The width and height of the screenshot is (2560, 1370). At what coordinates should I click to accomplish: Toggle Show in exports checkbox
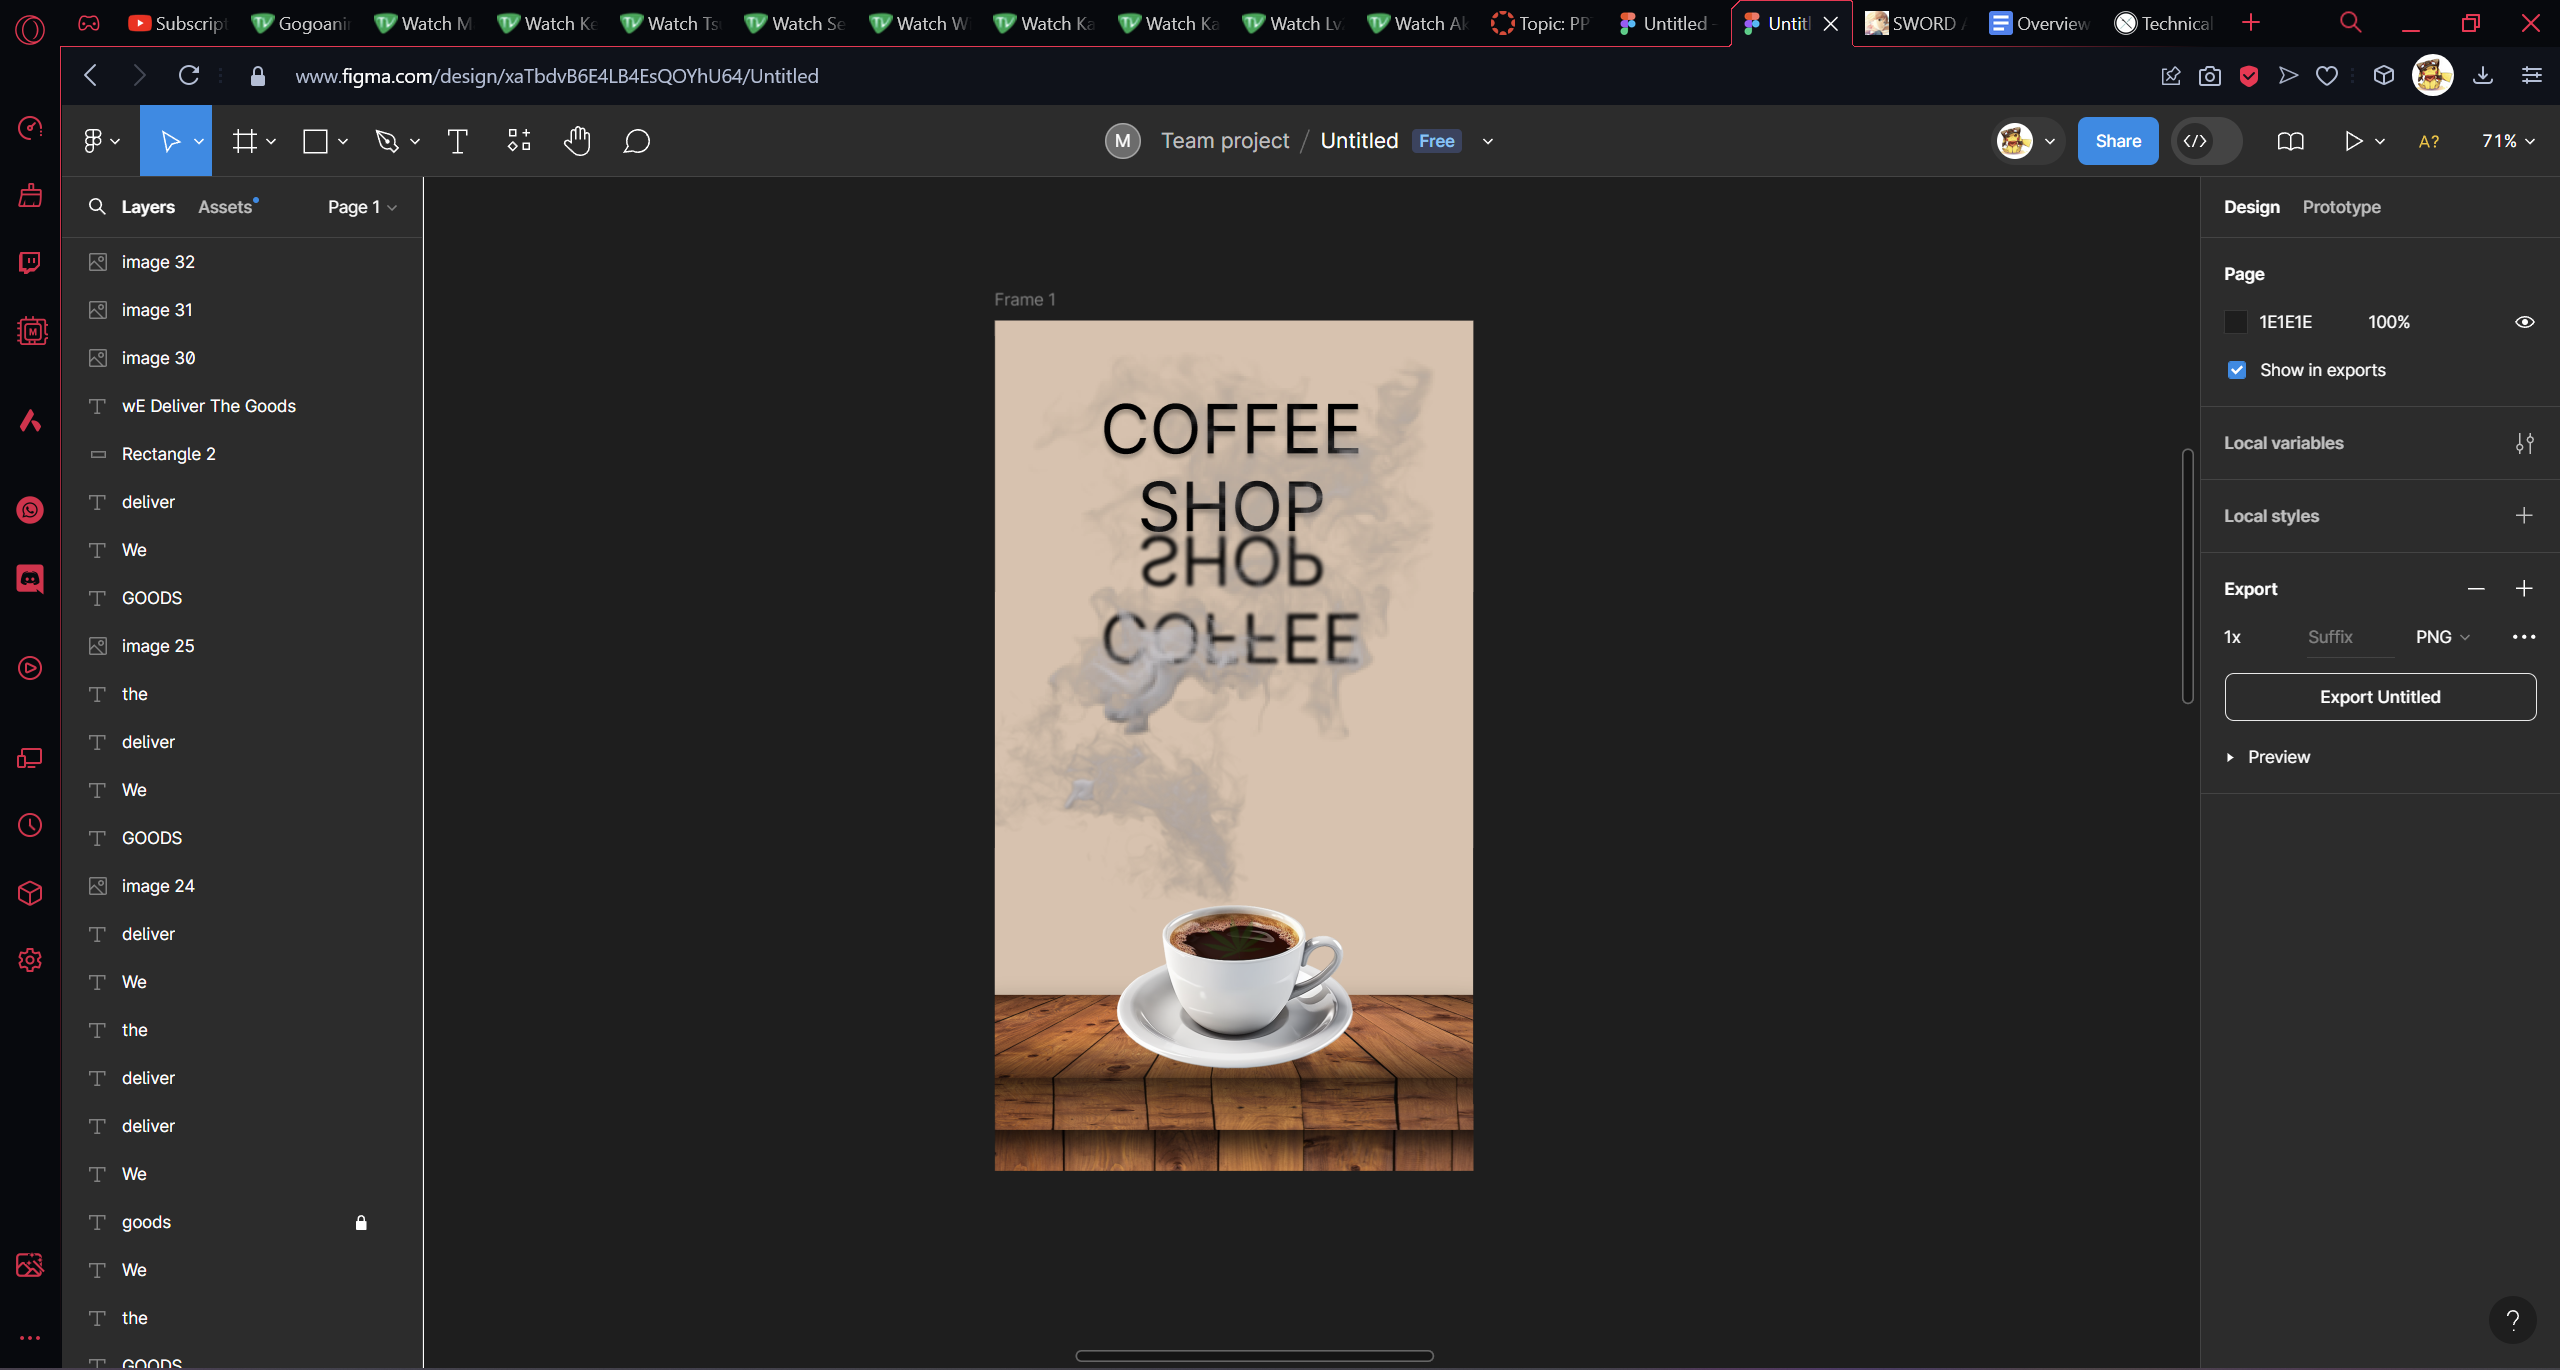coord(2237,370)
